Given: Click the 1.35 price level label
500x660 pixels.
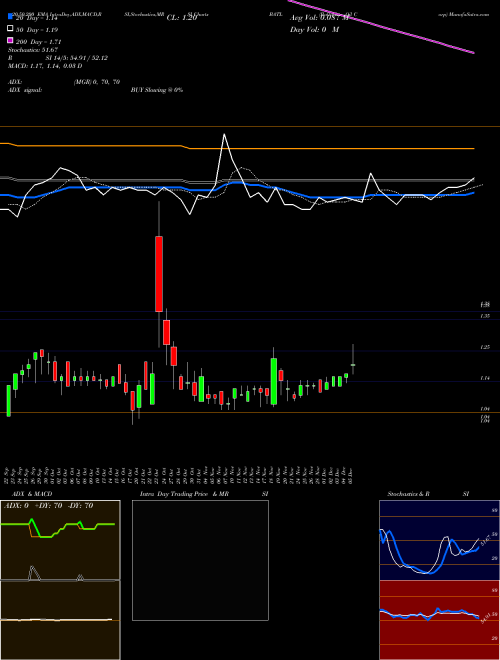Looking at the screenshot, I should point(485,316).
